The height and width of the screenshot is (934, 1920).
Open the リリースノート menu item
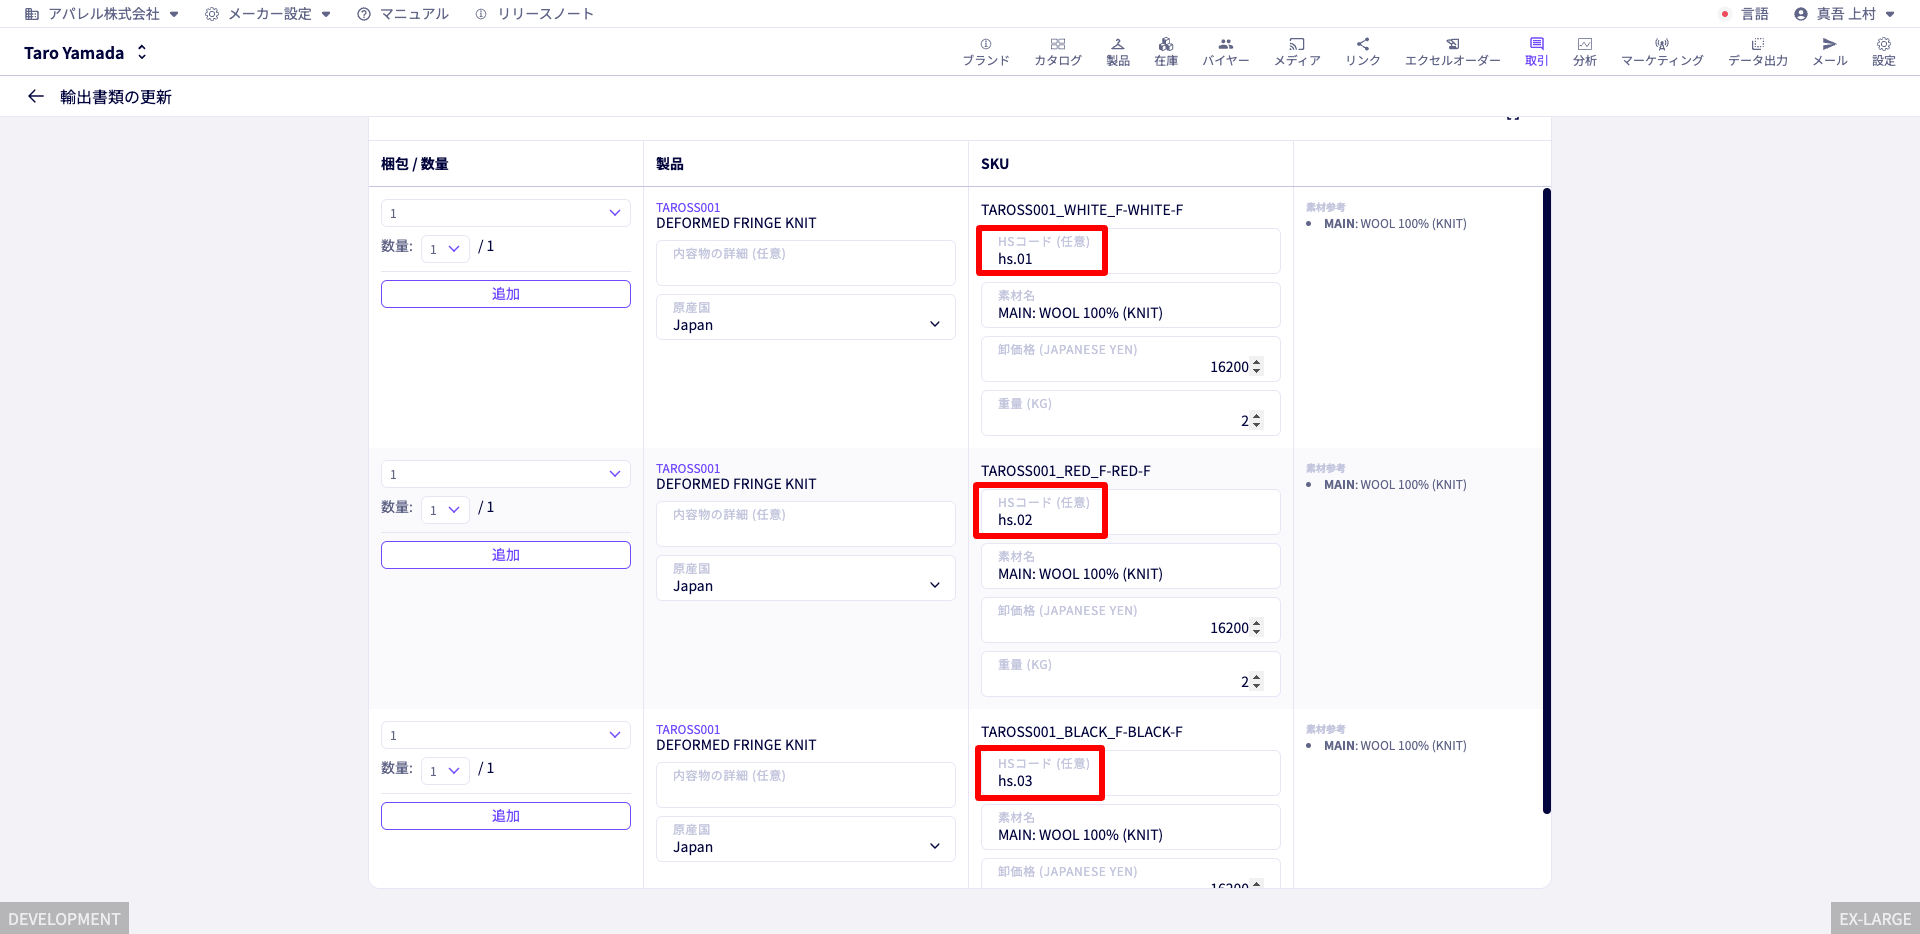tap(534, 14)
